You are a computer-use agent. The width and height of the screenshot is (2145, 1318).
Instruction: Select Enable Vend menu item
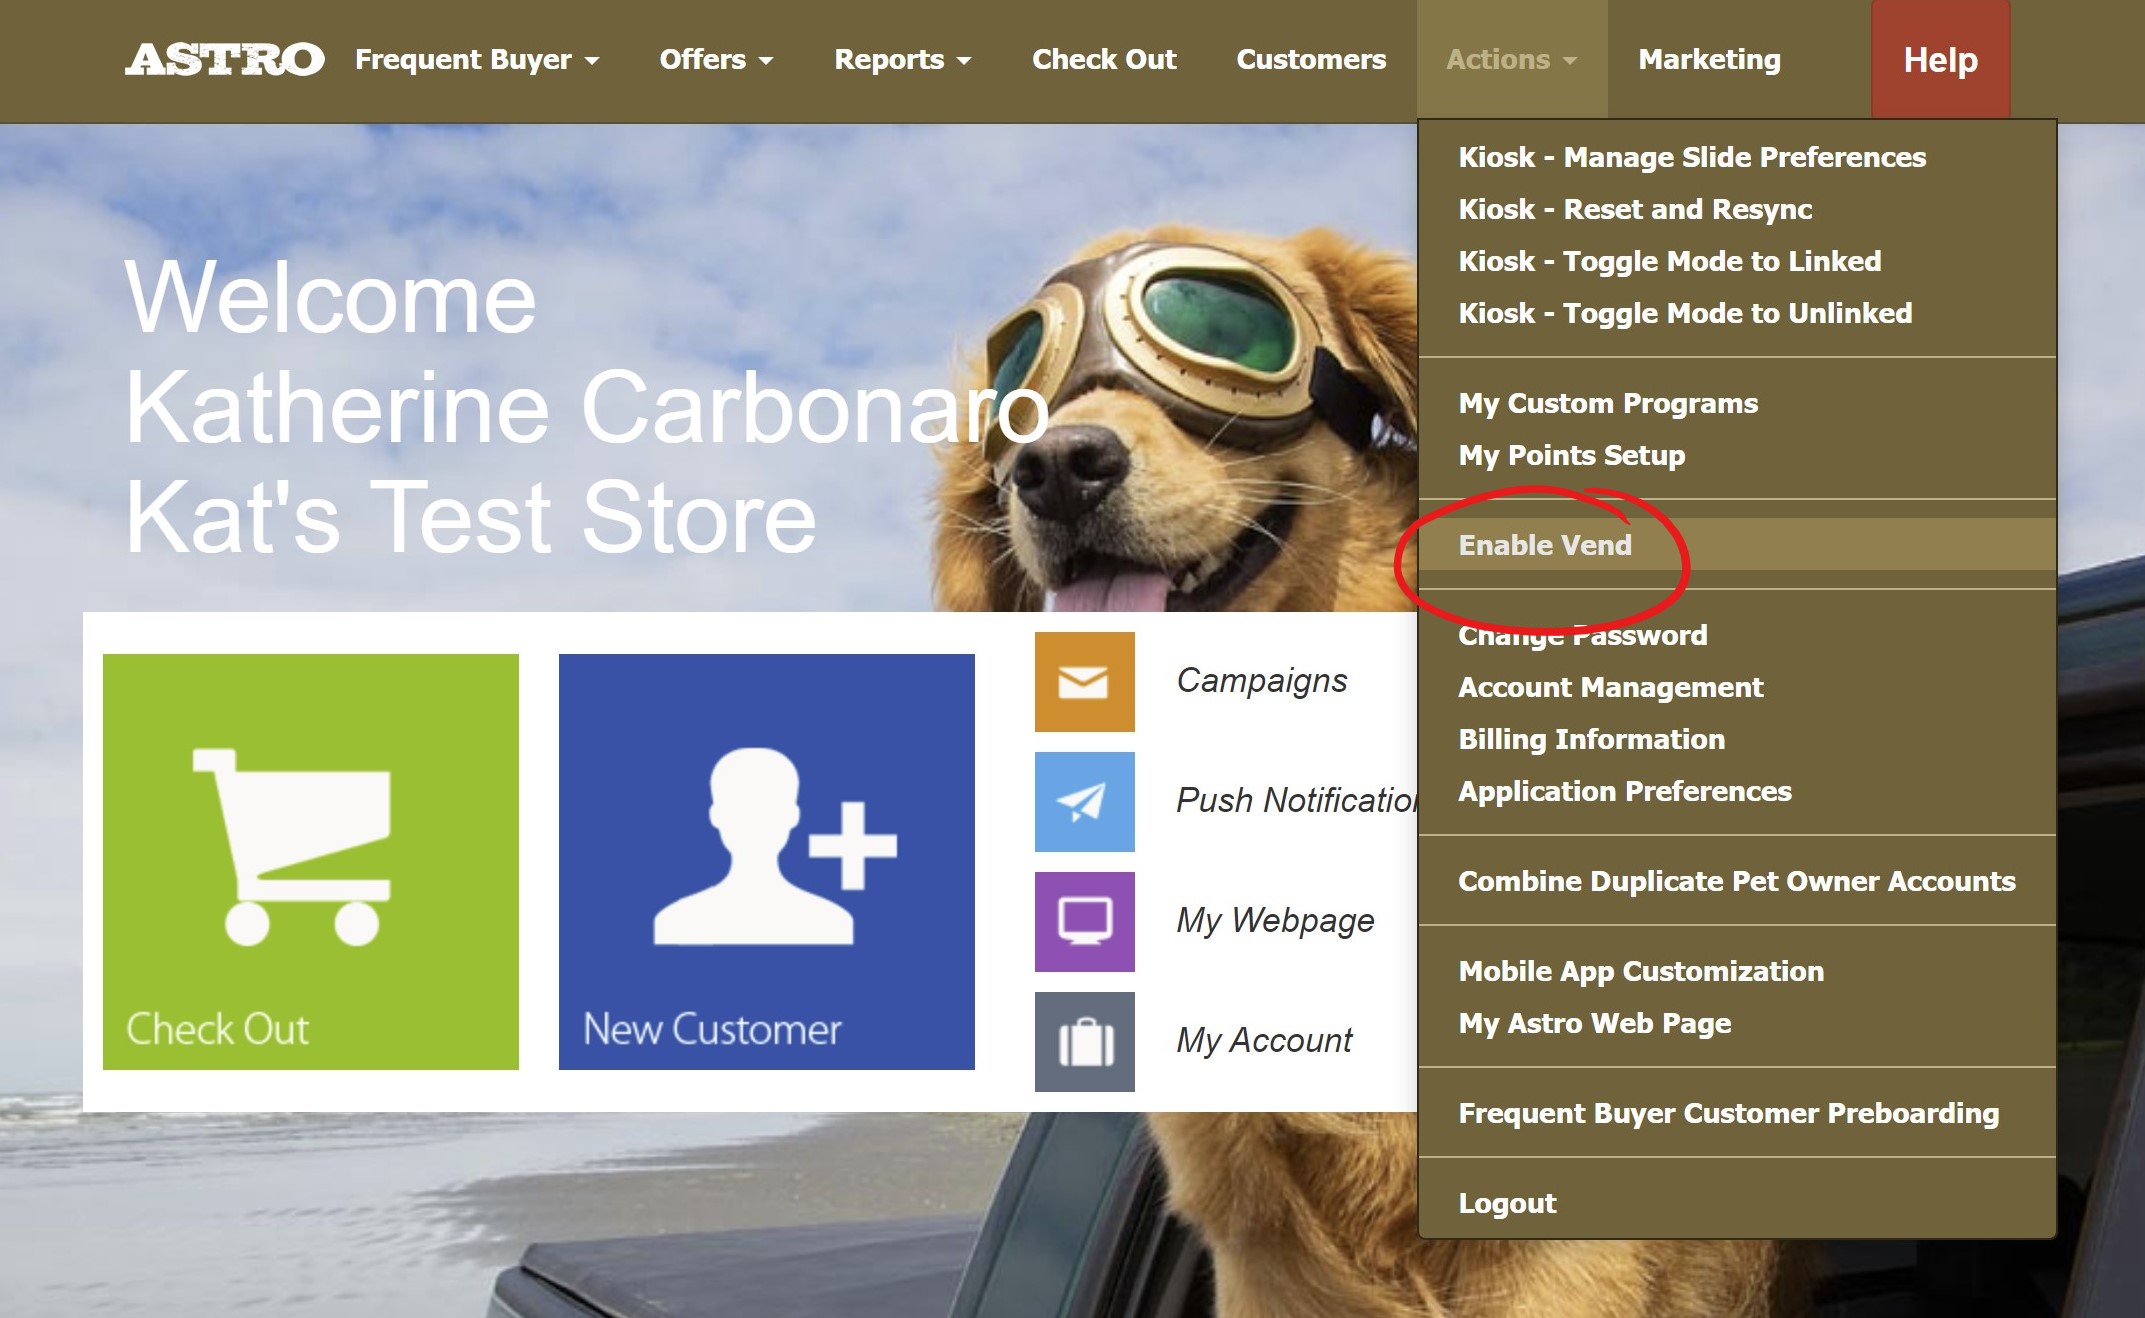(1545, 545)
